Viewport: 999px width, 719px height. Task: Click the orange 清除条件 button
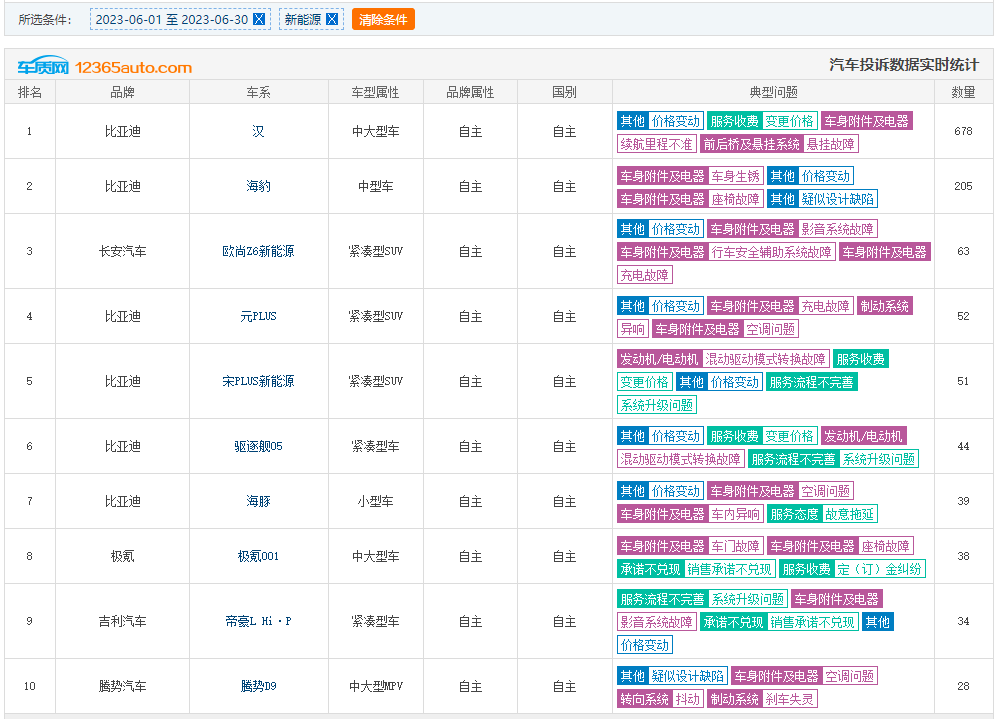coord(383,20)
